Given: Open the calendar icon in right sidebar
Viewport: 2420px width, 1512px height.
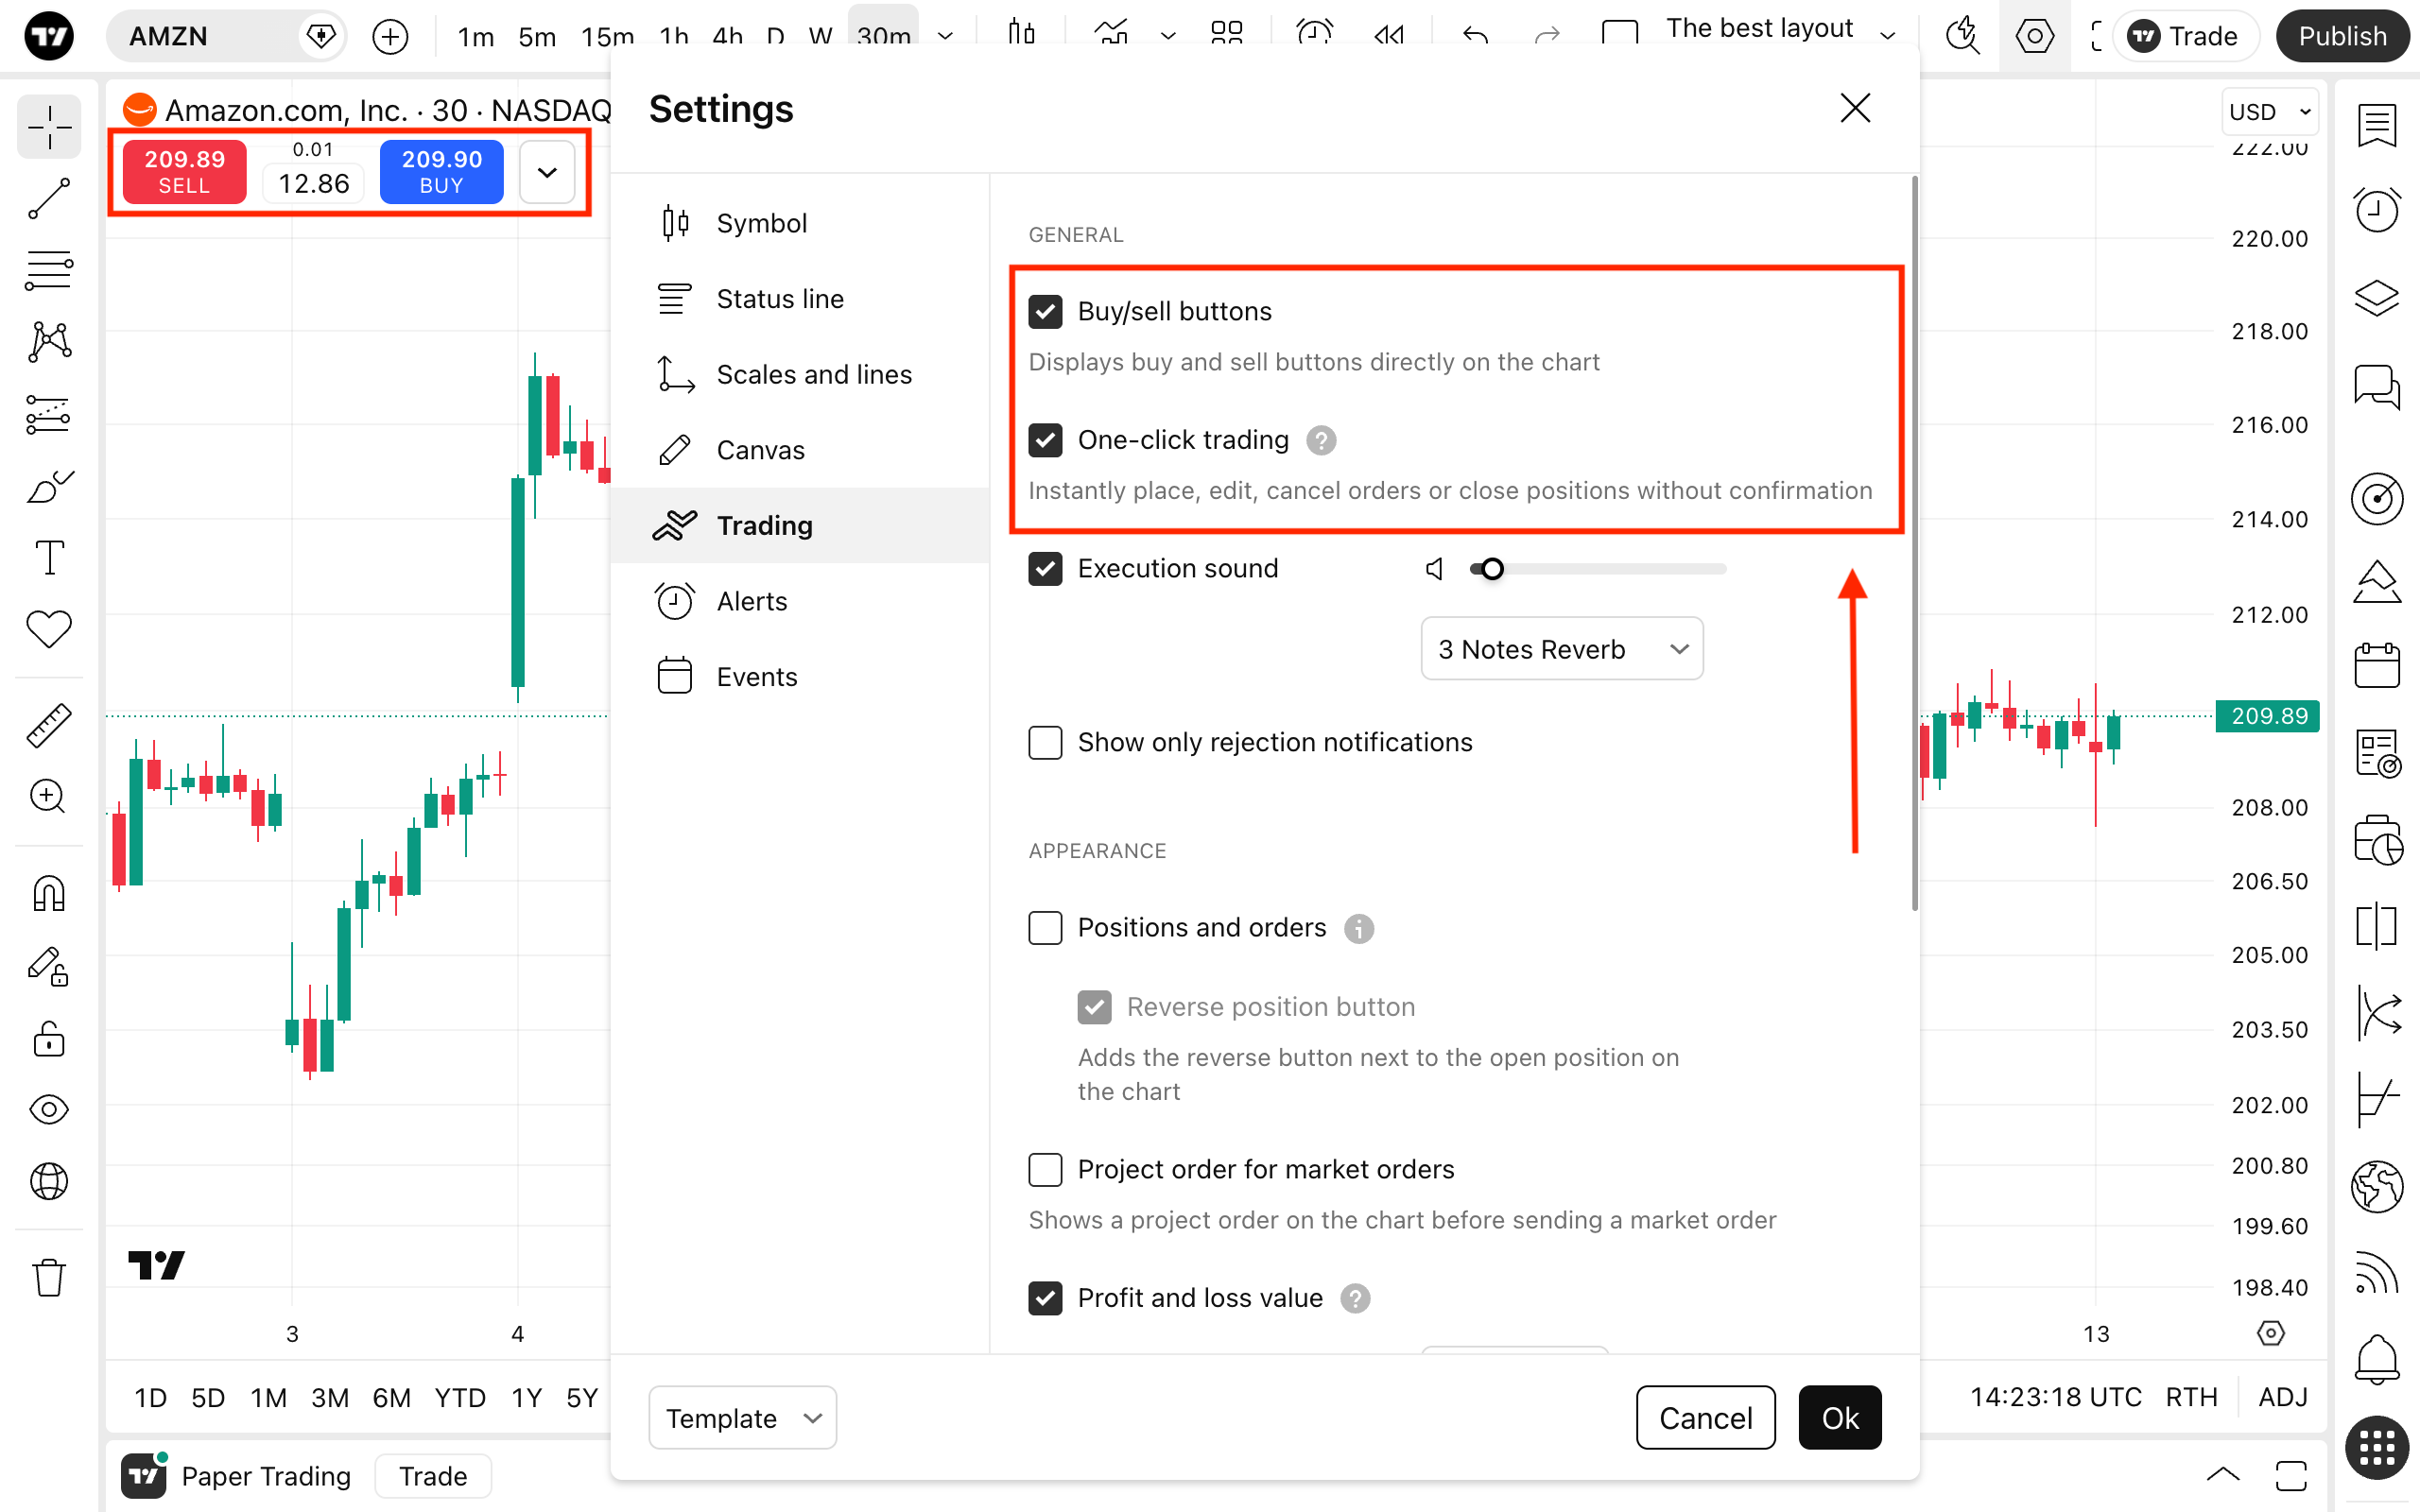Looking at the screenshot, I should (2376, 665).
